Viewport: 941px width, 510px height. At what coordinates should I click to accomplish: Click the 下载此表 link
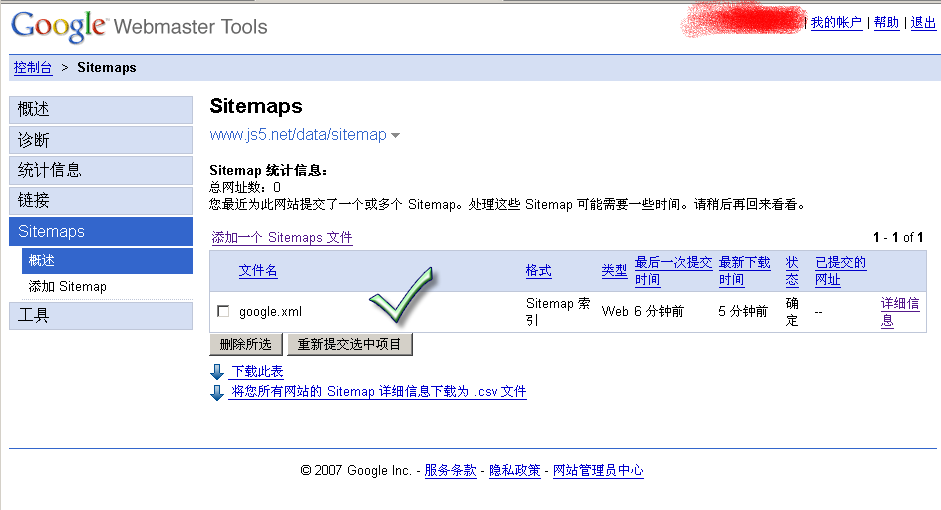[257, 372]
